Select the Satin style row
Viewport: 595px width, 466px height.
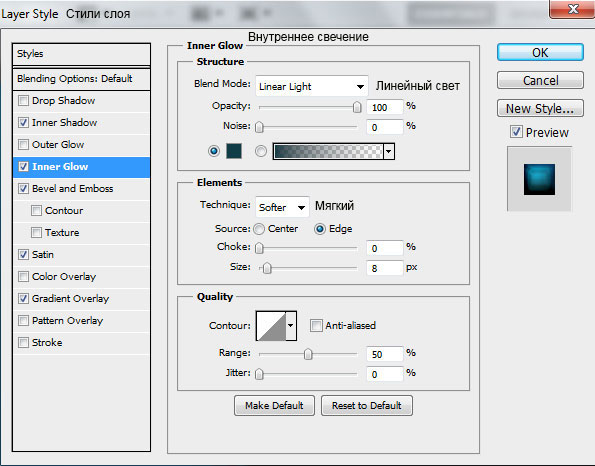[x=81, y=255]
